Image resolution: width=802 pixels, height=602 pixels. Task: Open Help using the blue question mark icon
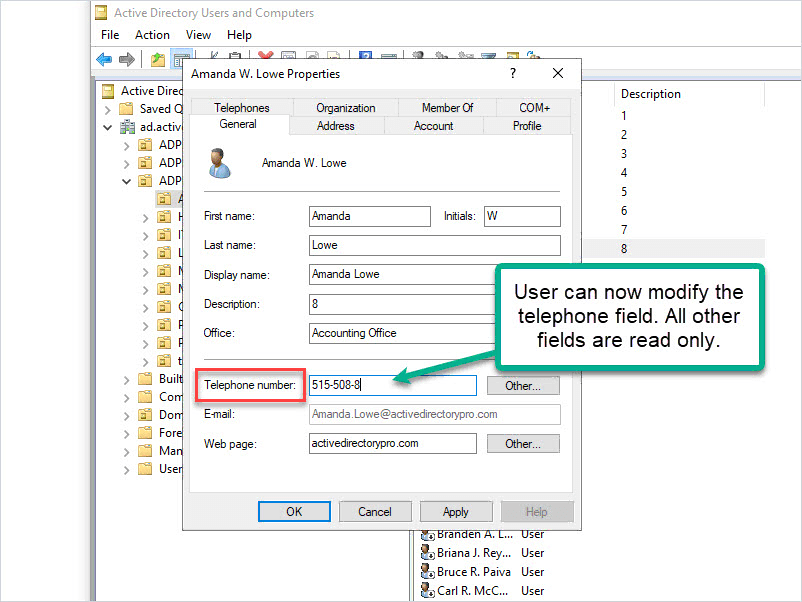point(365,53)
